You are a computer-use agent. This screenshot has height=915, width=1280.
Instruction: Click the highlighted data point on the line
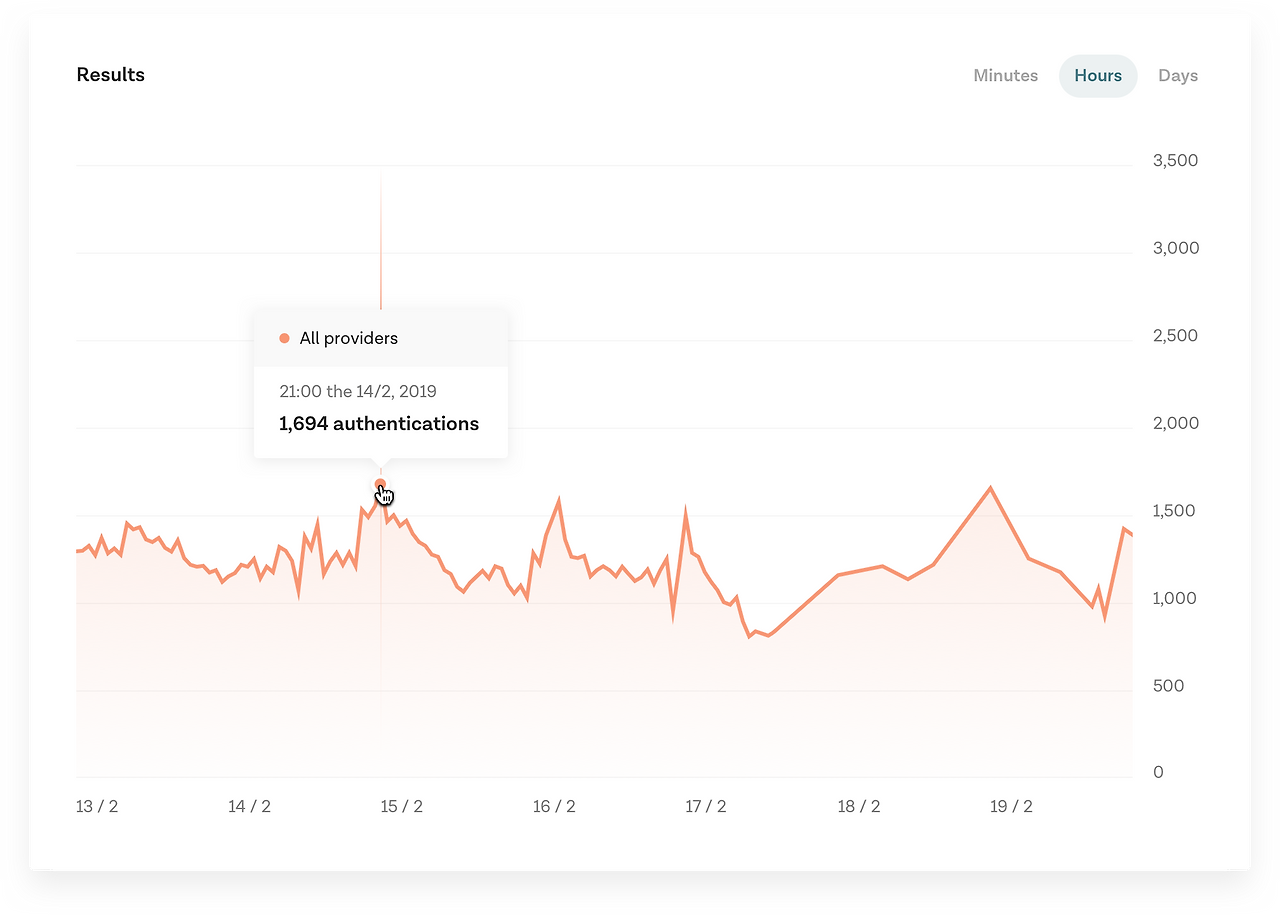(380, 484)
